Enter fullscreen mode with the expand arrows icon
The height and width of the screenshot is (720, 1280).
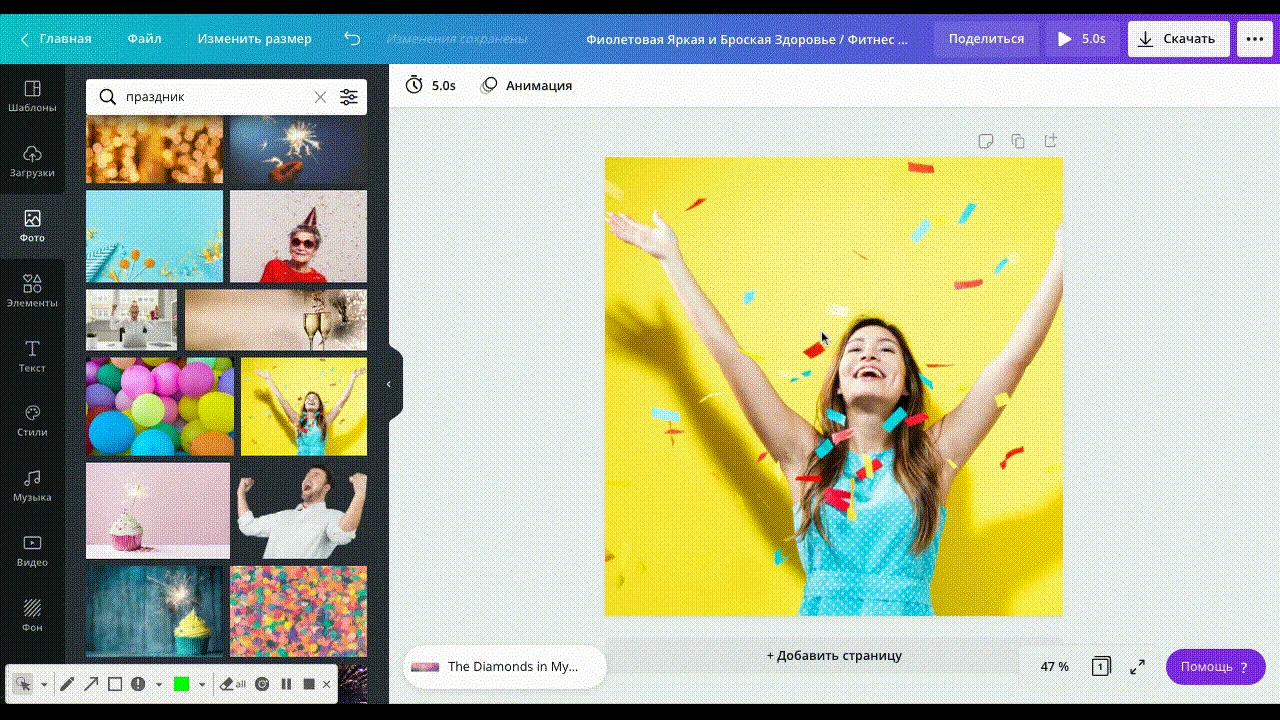click(1138, 667)
